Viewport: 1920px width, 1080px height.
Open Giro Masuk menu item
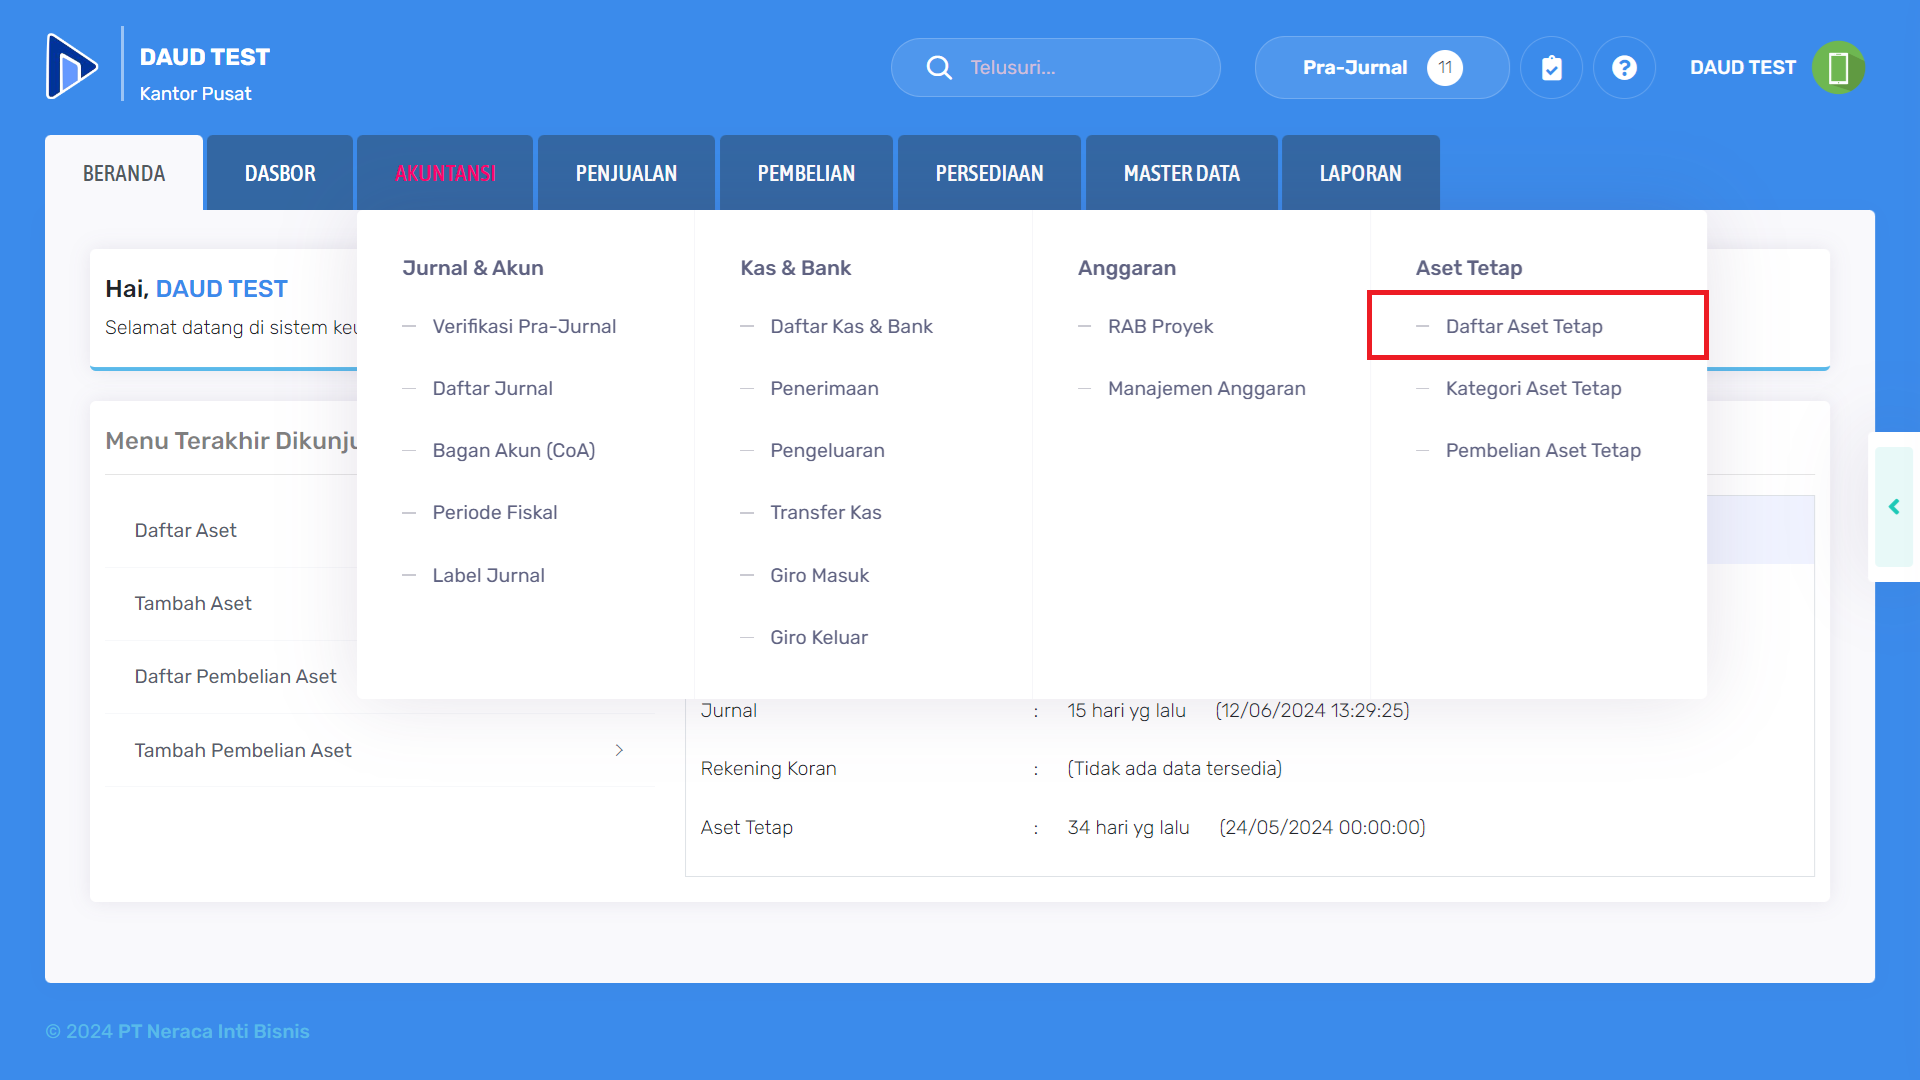click(x=819, y=575)
